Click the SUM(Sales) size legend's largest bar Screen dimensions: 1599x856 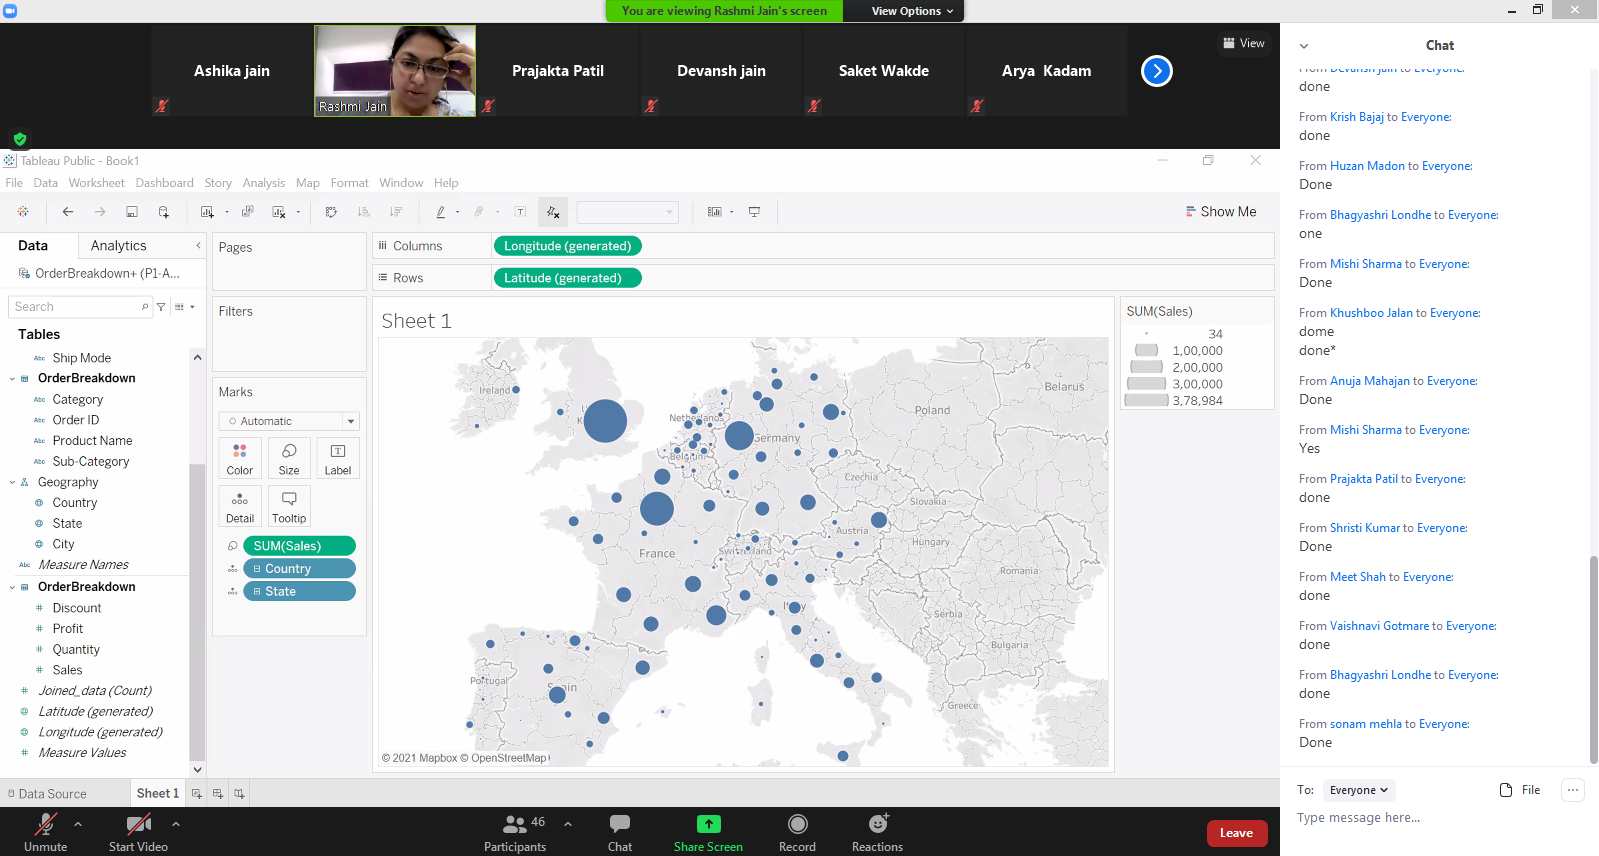(x=1146, y=400)
